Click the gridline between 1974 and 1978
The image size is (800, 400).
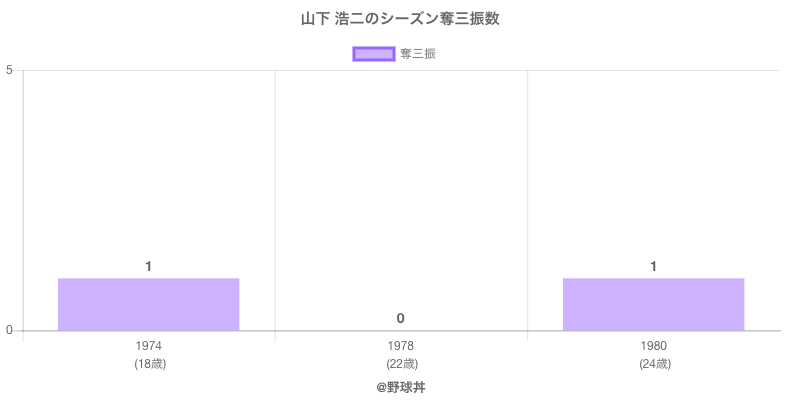(275, 200)
